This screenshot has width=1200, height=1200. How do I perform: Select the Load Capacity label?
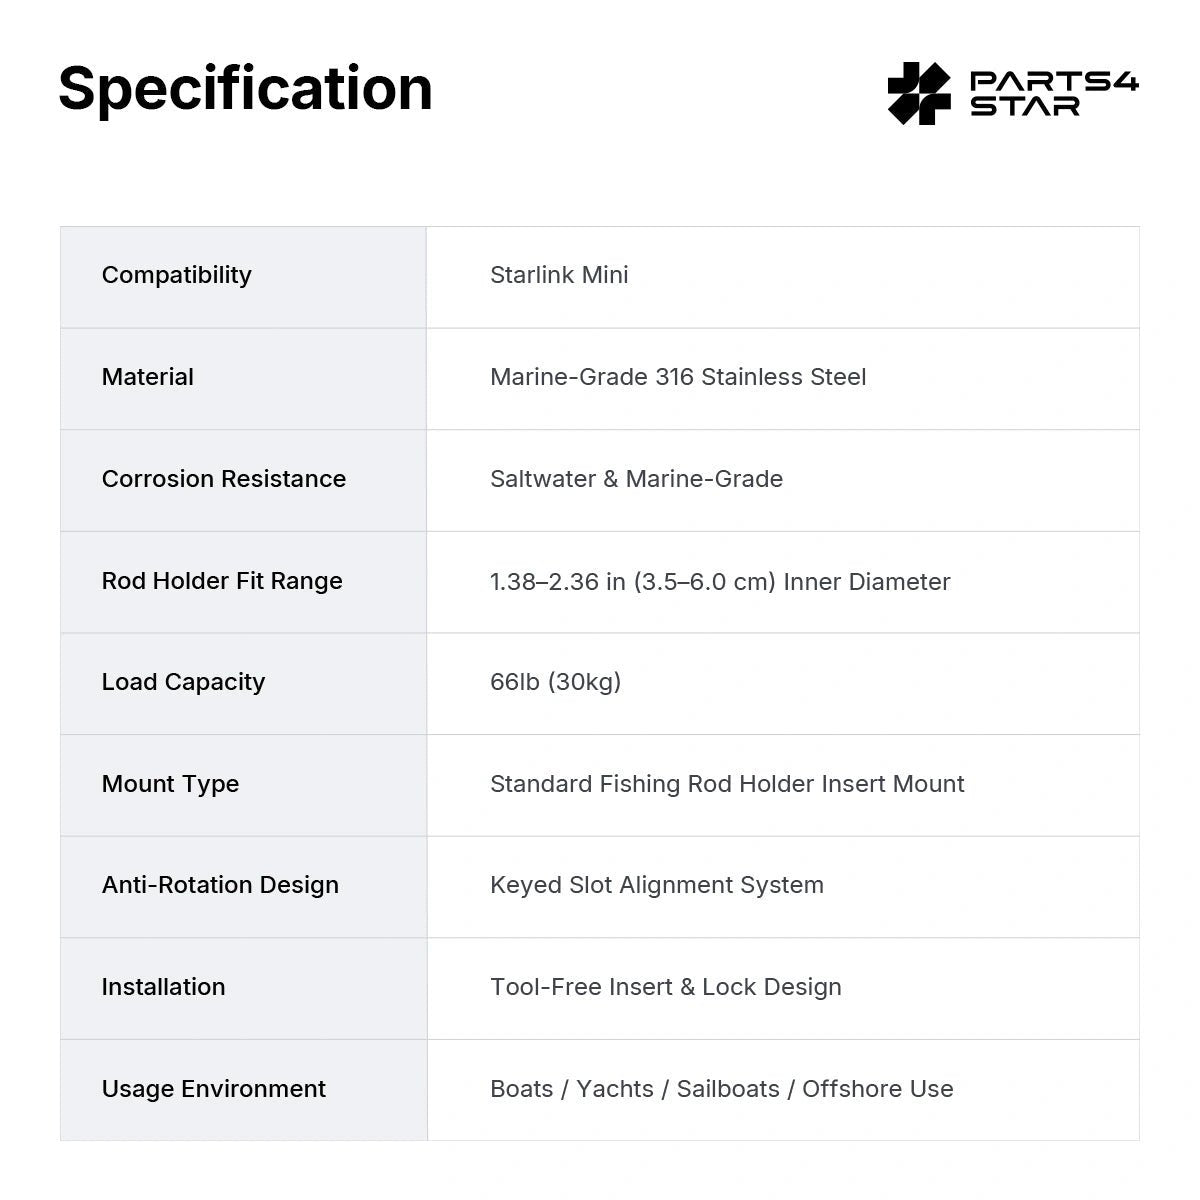pos(183,682)
